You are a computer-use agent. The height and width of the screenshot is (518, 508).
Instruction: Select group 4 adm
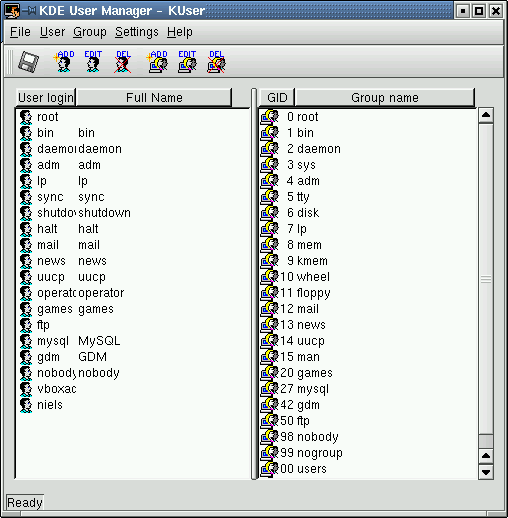click(x=368, y=181)
